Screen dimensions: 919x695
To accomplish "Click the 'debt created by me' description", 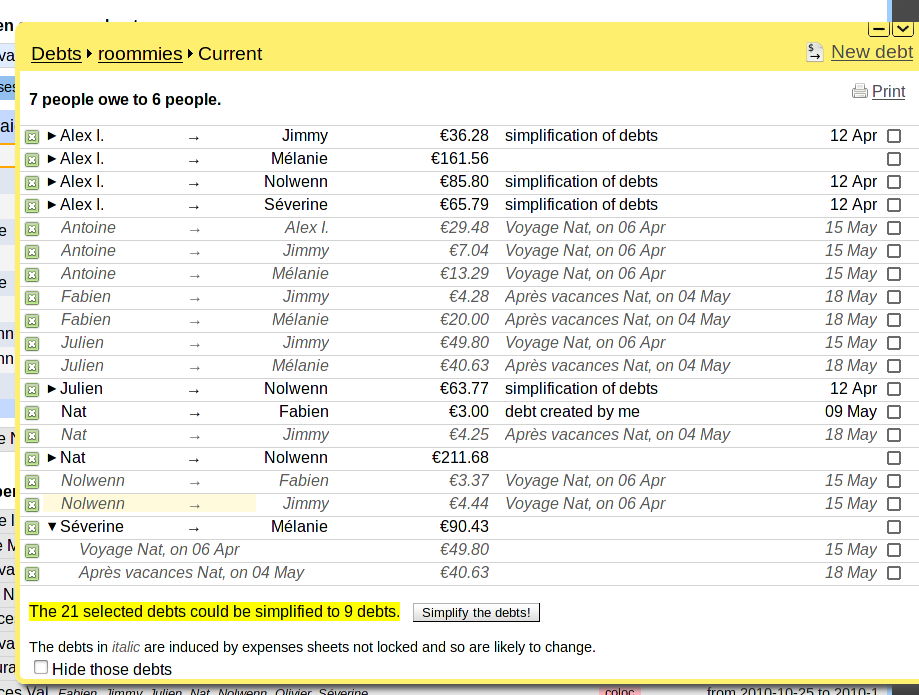I will point(572,411).
